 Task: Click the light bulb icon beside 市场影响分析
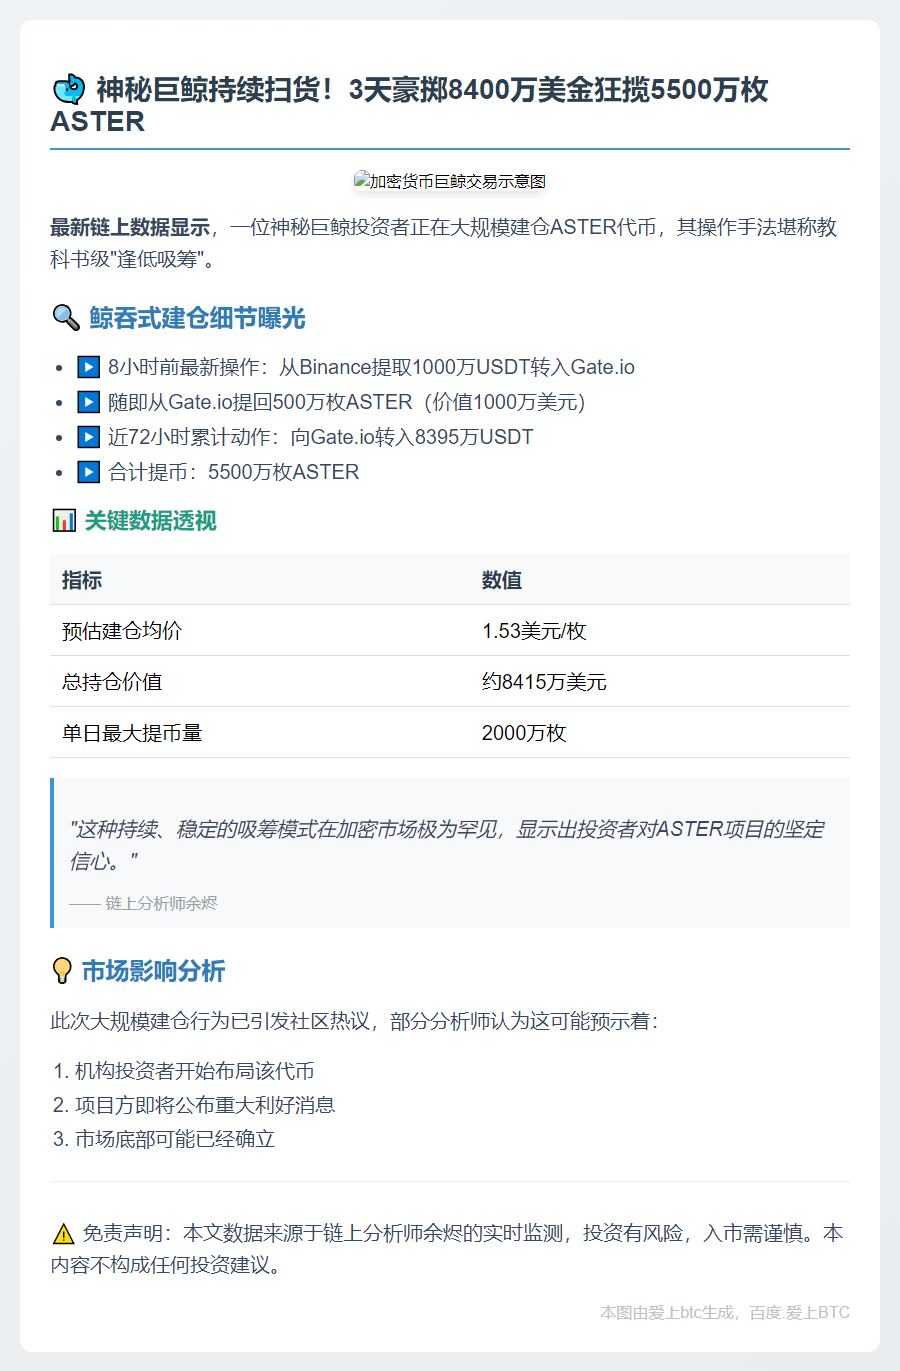pyautogui.click(x=62, y=971)
